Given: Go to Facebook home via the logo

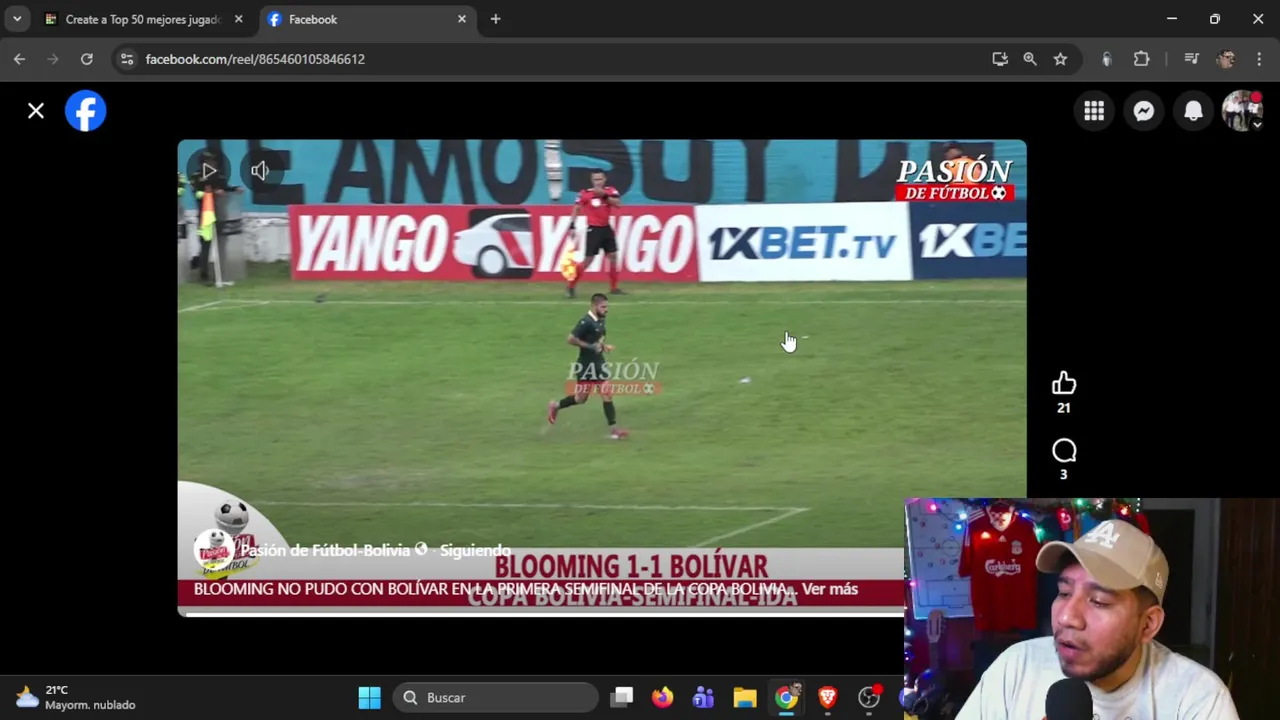Looking at the screenshot, I should [86, 111].
